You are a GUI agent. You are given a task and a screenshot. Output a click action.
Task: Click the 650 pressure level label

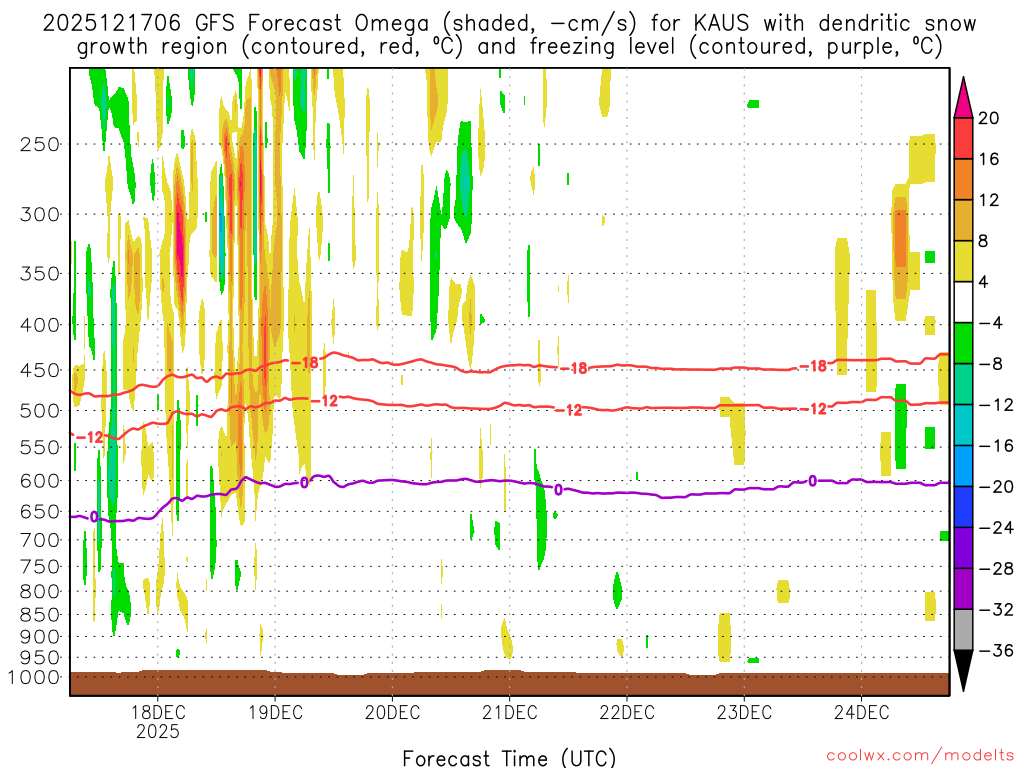(40, 511)
